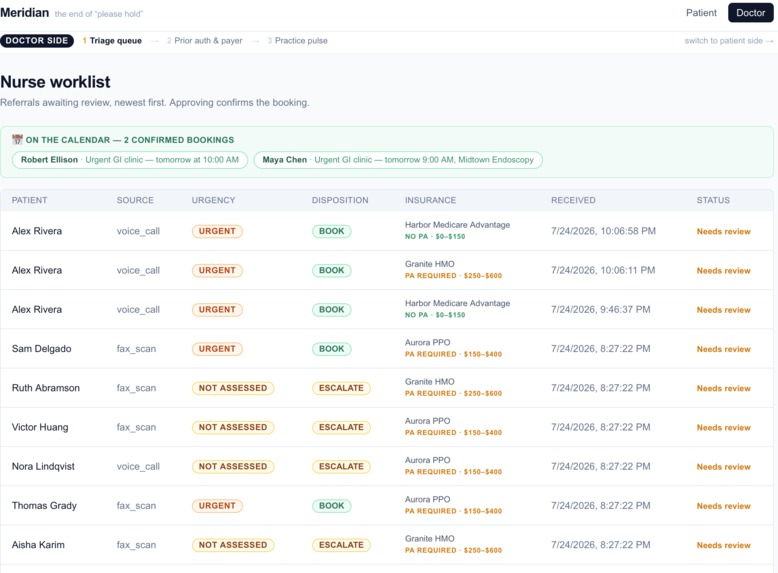Image resolution: width=778 pixels, height=573 pixels.
Task: Sort by the Urgency column header
Action: [x=213, y=200]
